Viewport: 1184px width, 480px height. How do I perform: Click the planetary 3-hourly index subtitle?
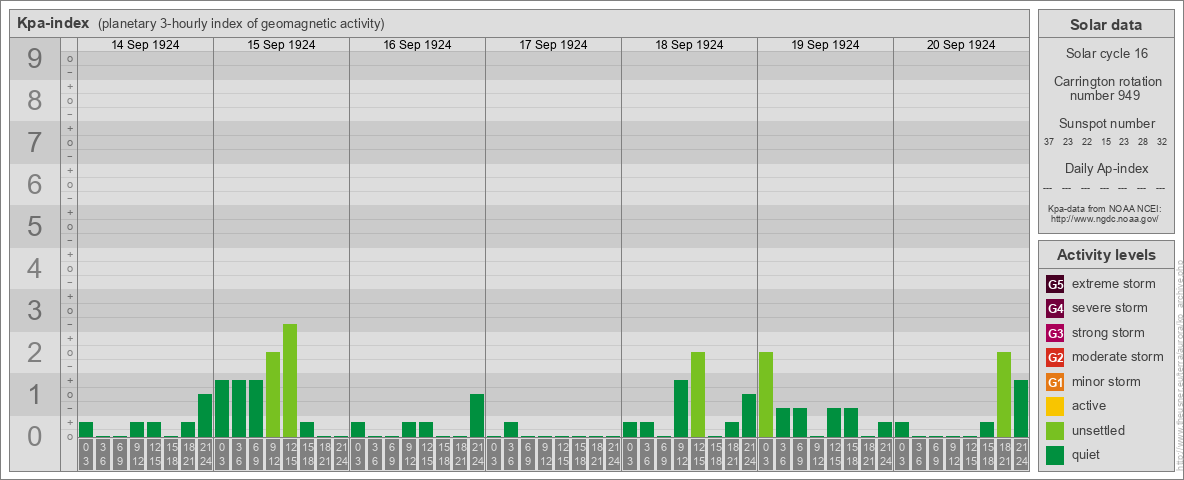(x=241, y=24)
